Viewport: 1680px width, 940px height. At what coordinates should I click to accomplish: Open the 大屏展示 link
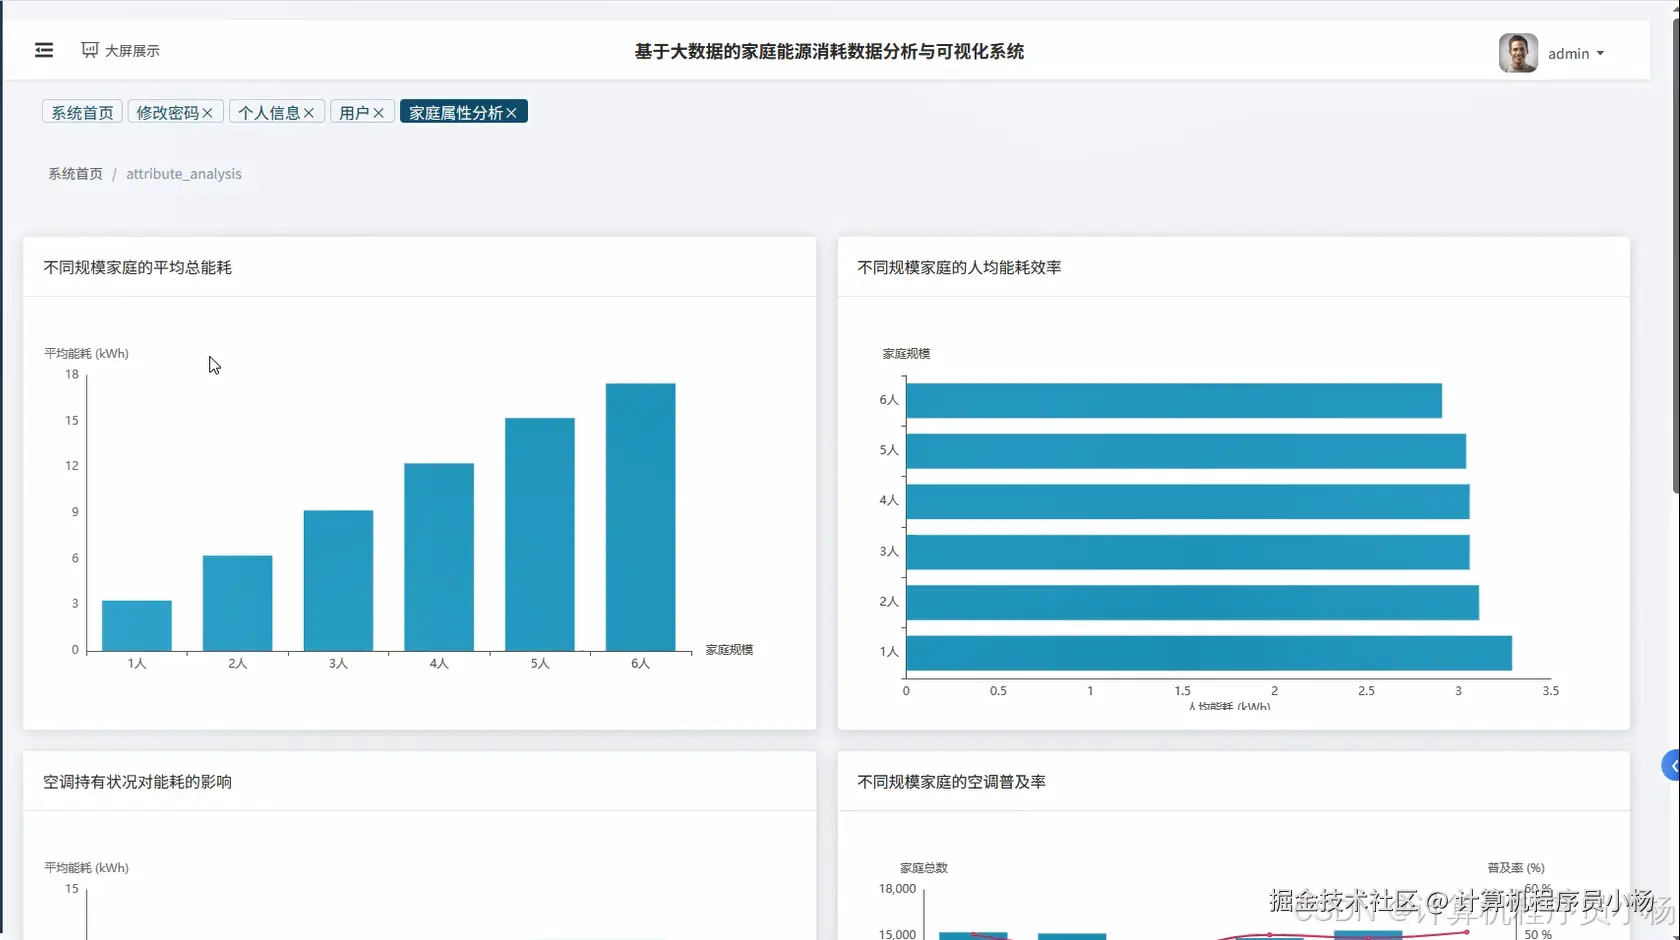132,50
